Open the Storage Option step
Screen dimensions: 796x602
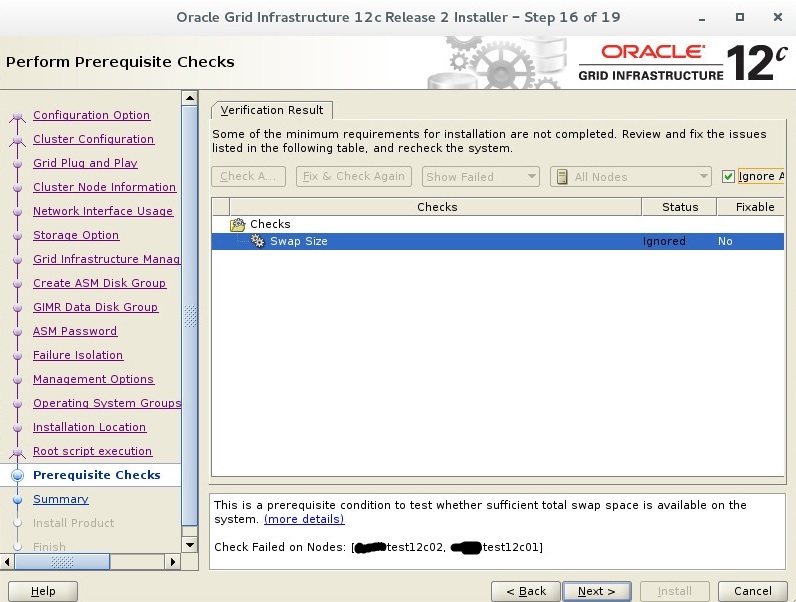[76, 235]
